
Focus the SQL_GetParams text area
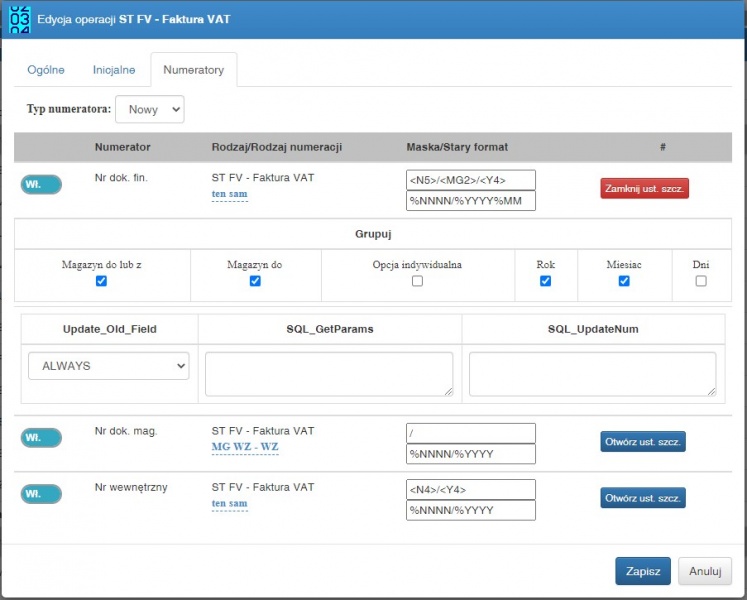[329, 374]
